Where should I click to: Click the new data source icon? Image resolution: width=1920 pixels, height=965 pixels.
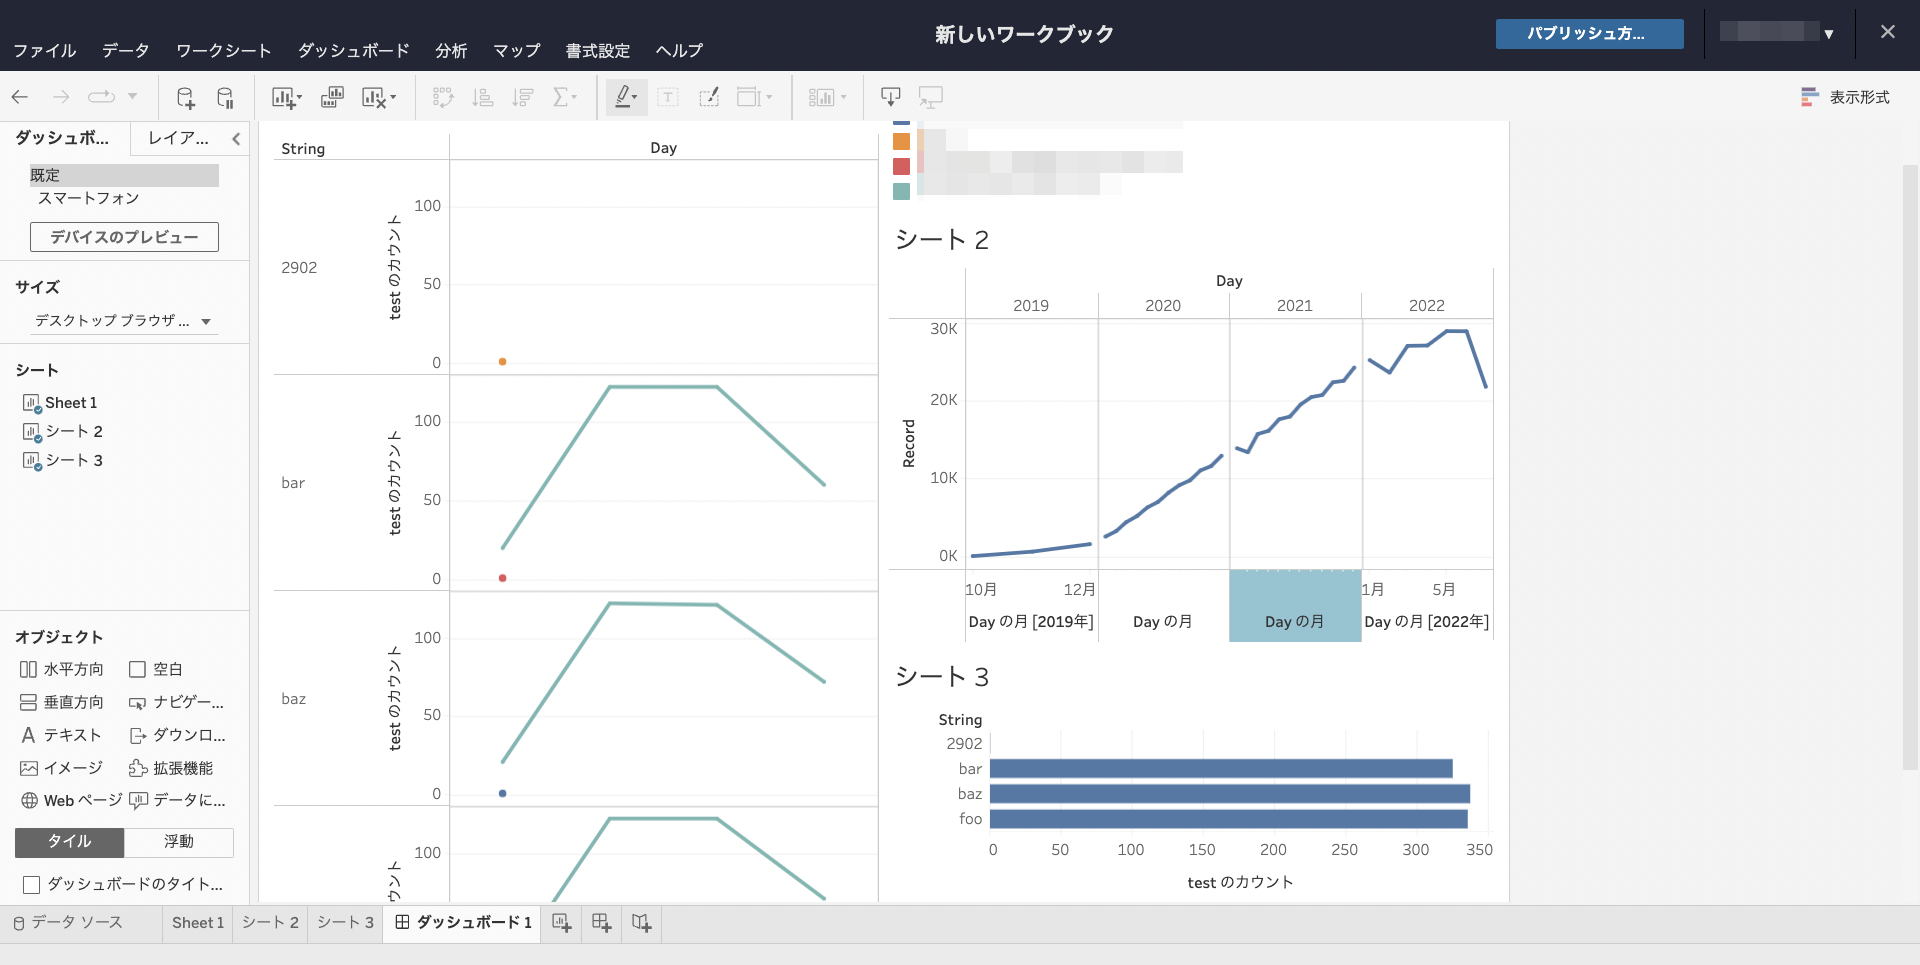click(185, 97)
